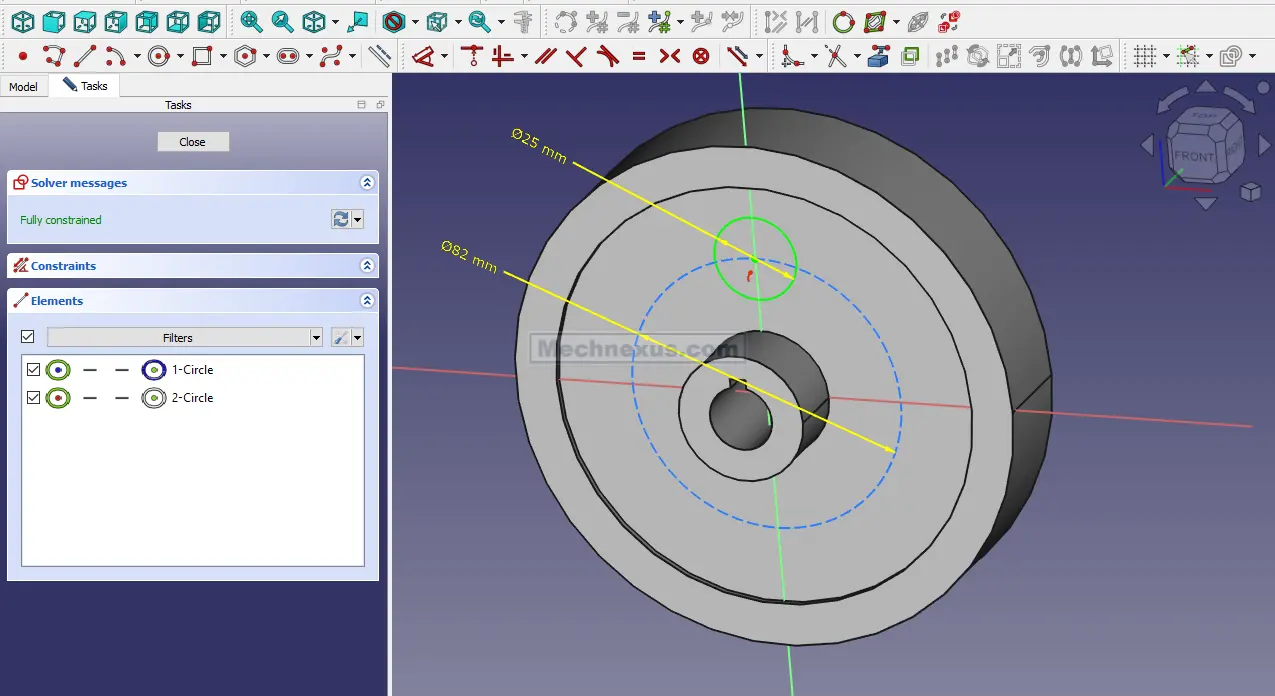The width and height of the screenshot is (1275, 696).
Task: Switch to the Model tab
Action: coord(23,87)
